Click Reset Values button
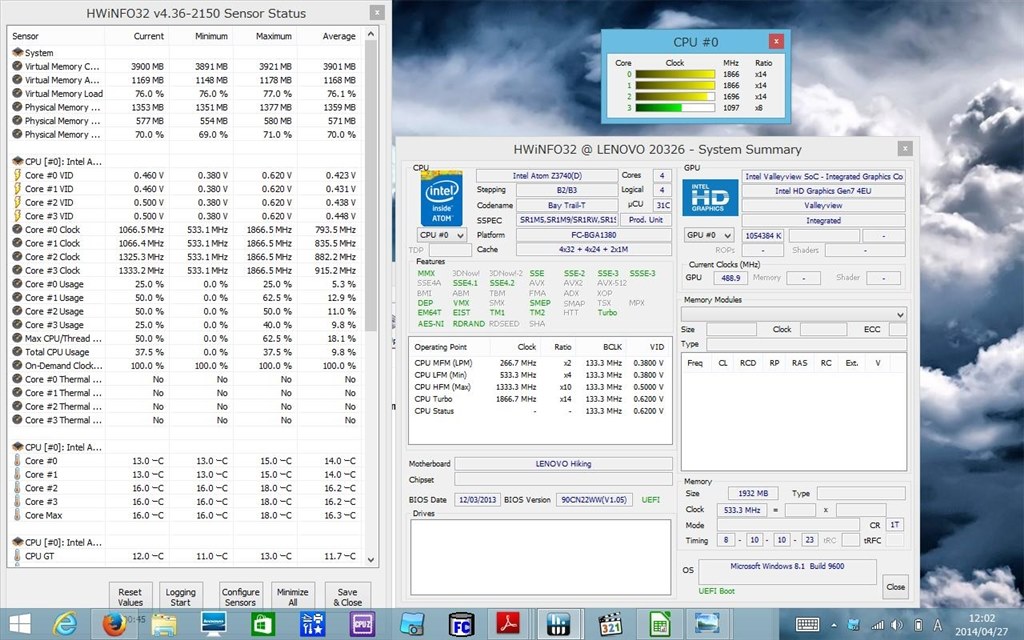Viewport: 1024px width, 640px height. pos(130,597)
